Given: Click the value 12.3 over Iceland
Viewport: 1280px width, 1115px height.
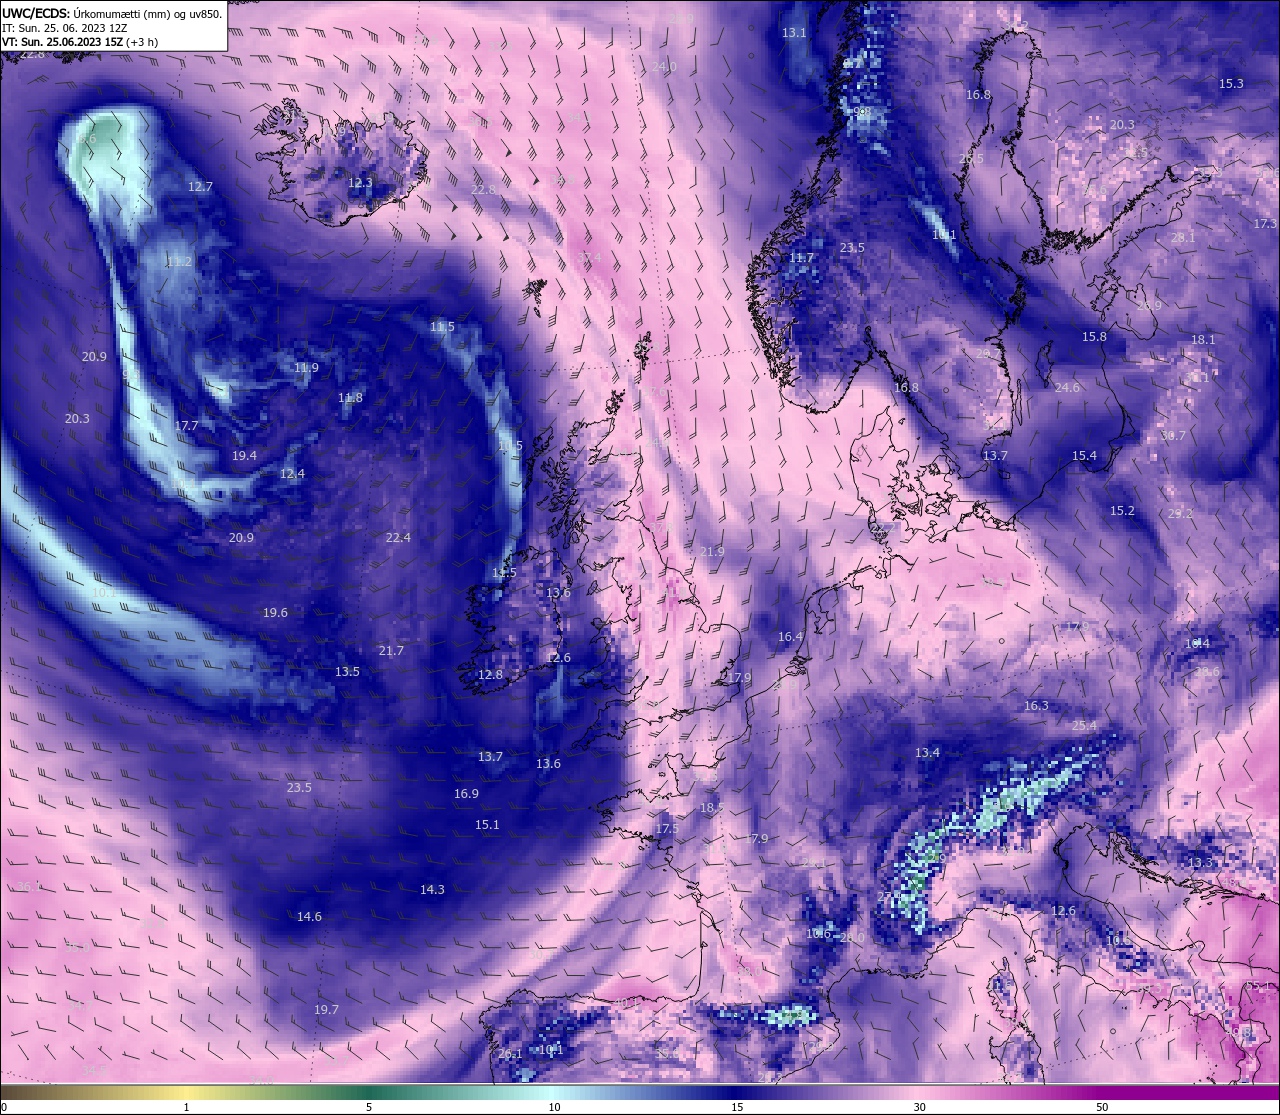Looking at the screenshot, I should coord(360,183).
